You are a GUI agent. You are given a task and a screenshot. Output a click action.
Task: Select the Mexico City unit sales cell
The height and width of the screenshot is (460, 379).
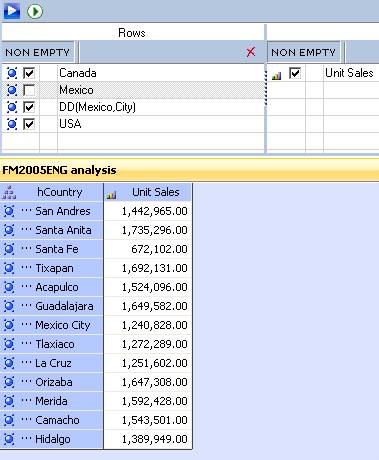148,325
